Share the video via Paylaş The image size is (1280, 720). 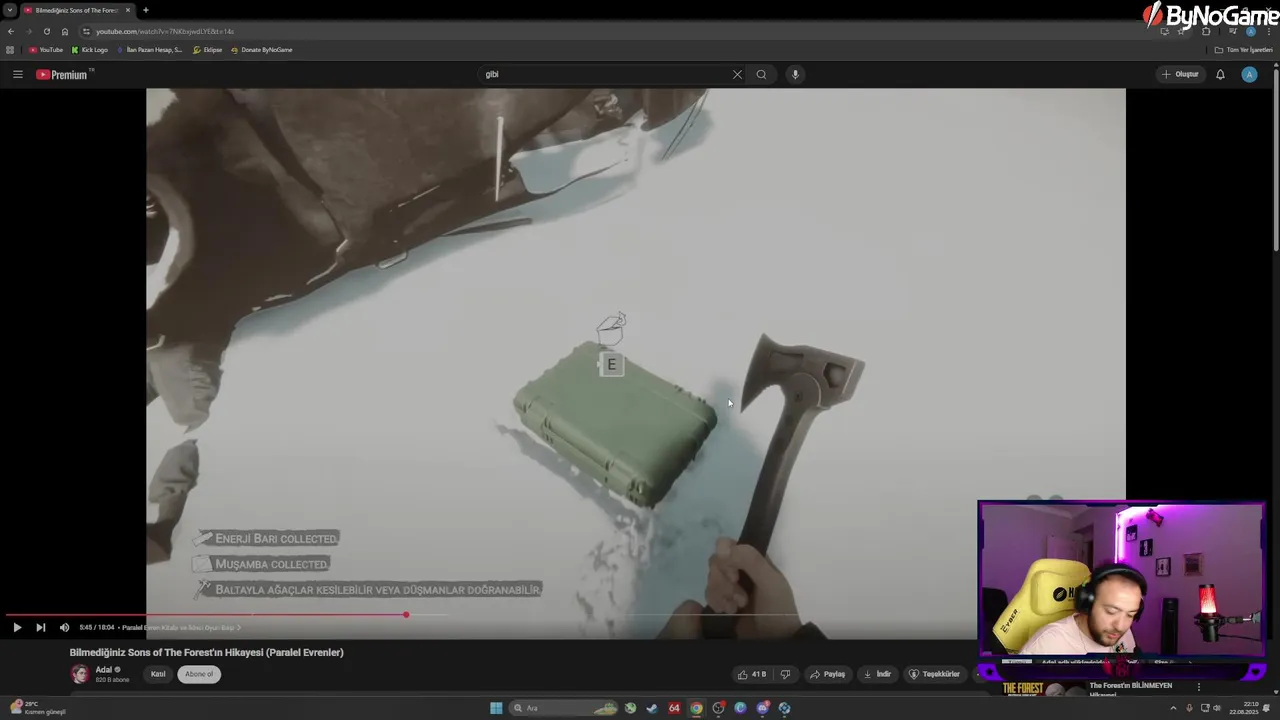coord(828,674)
